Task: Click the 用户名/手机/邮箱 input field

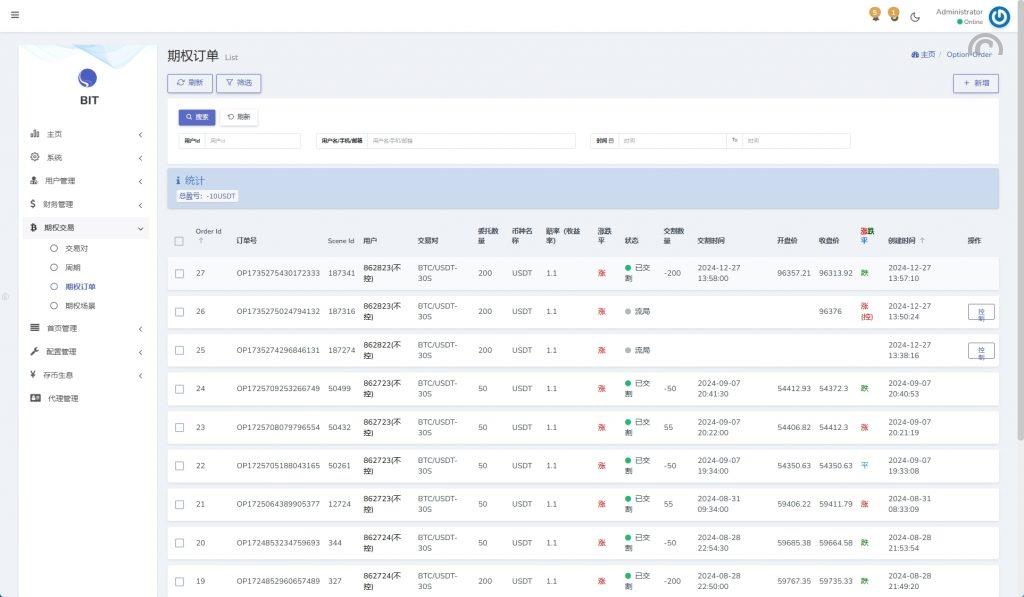Action: click(x=470, y=141)
